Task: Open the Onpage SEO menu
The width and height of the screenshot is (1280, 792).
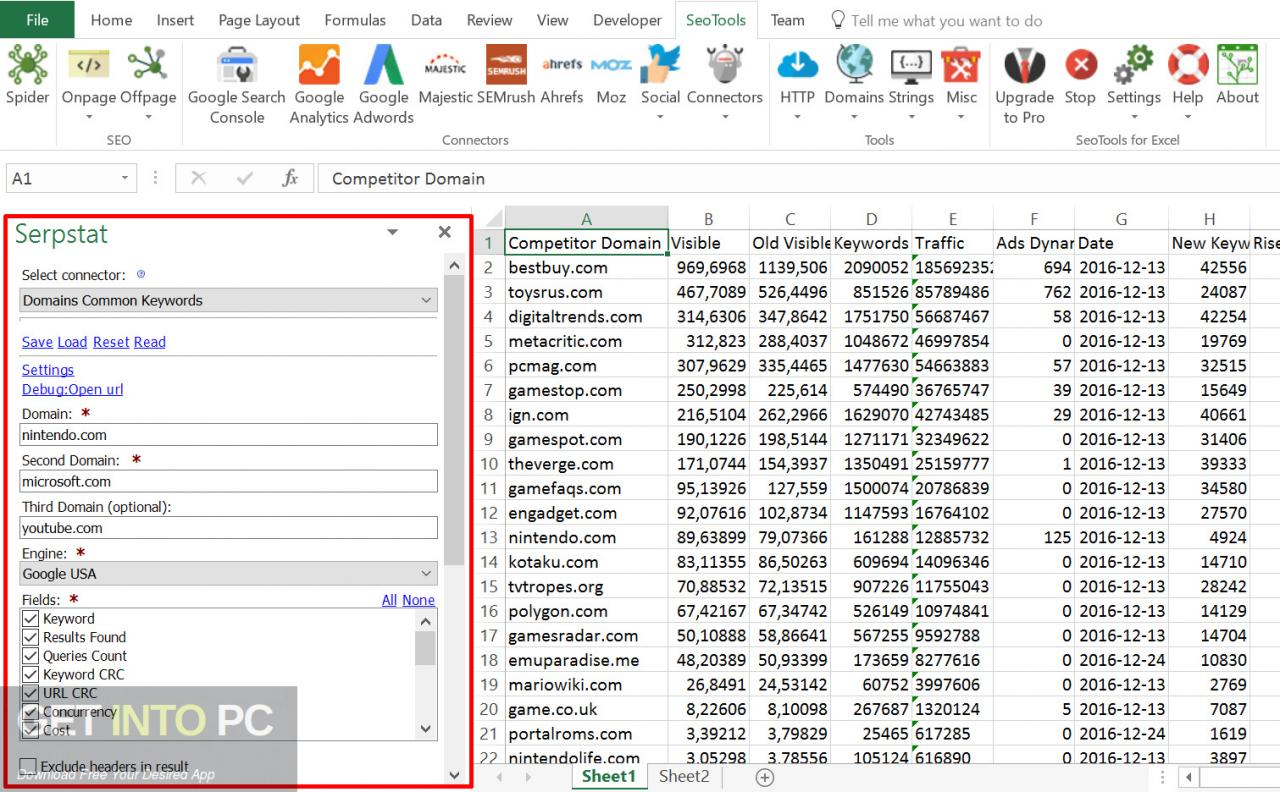Action: point(88,83)
